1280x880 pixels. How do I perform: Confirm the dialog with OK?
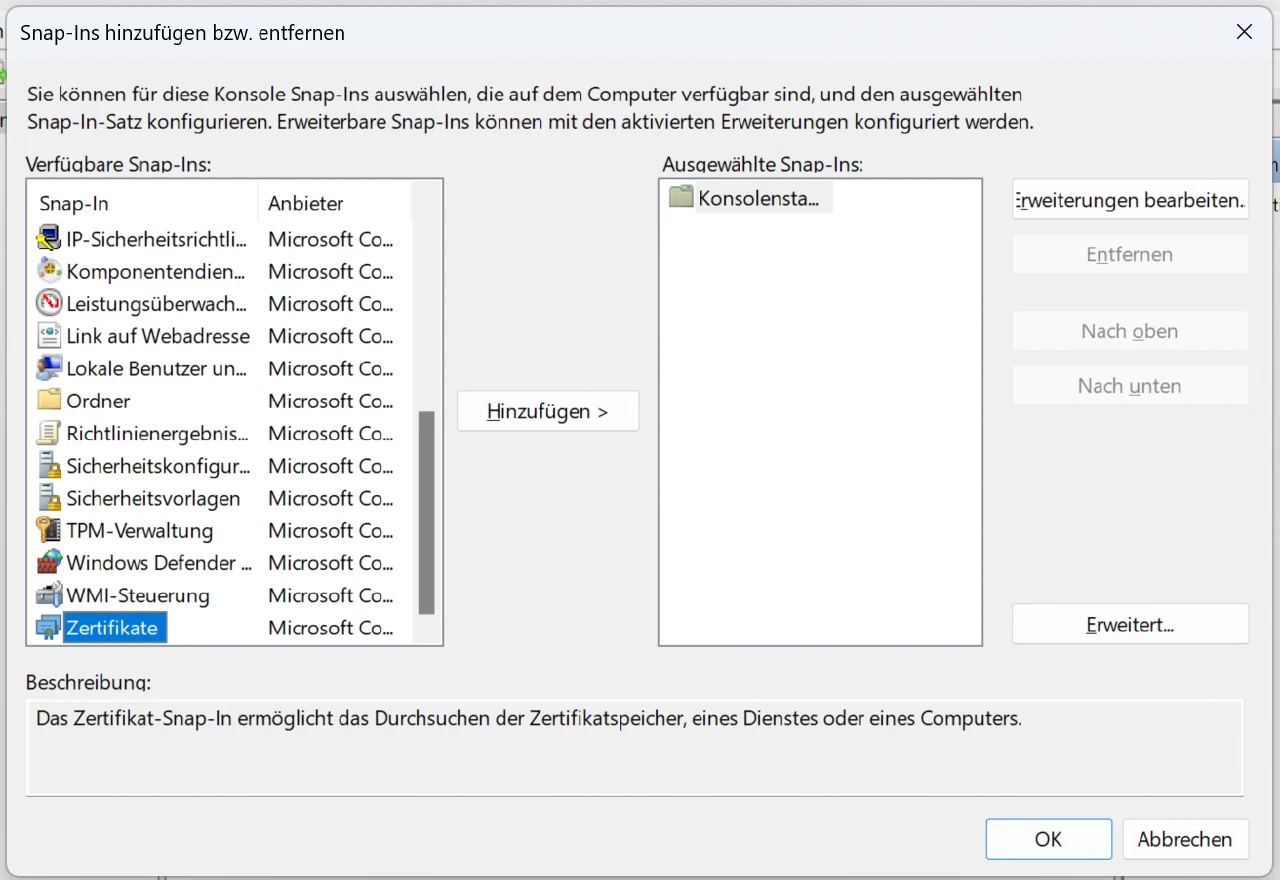1048,839
